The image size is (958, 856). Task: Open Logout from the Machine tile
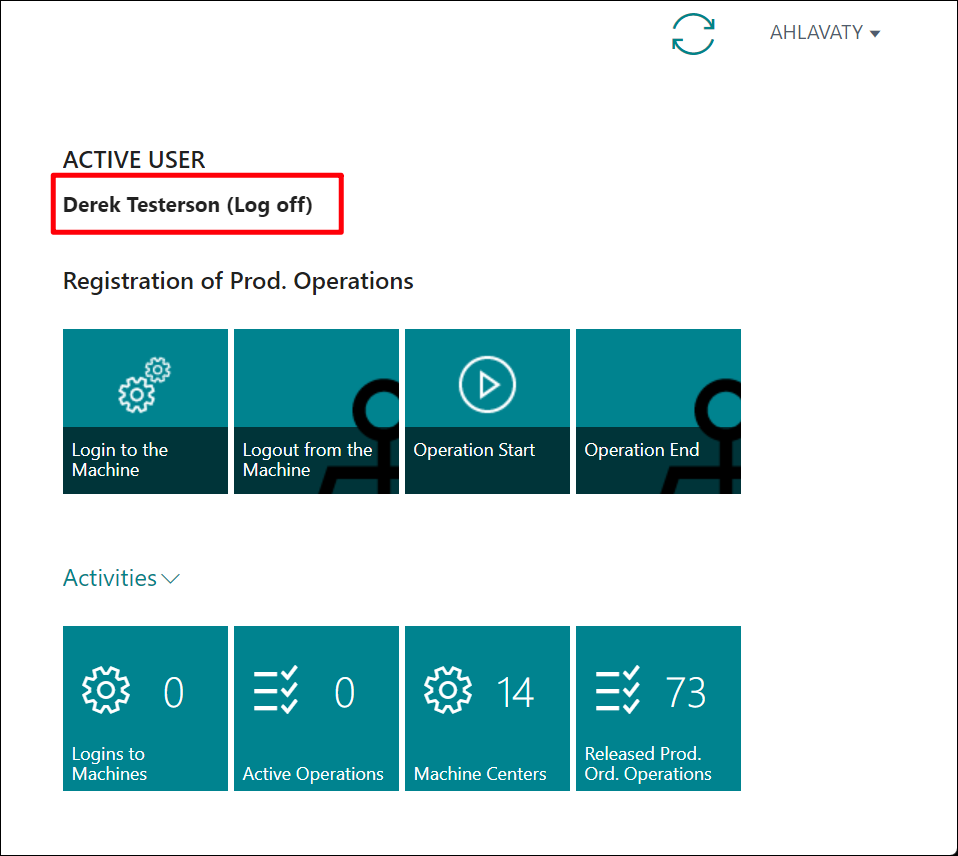click(x=316, y=411)
